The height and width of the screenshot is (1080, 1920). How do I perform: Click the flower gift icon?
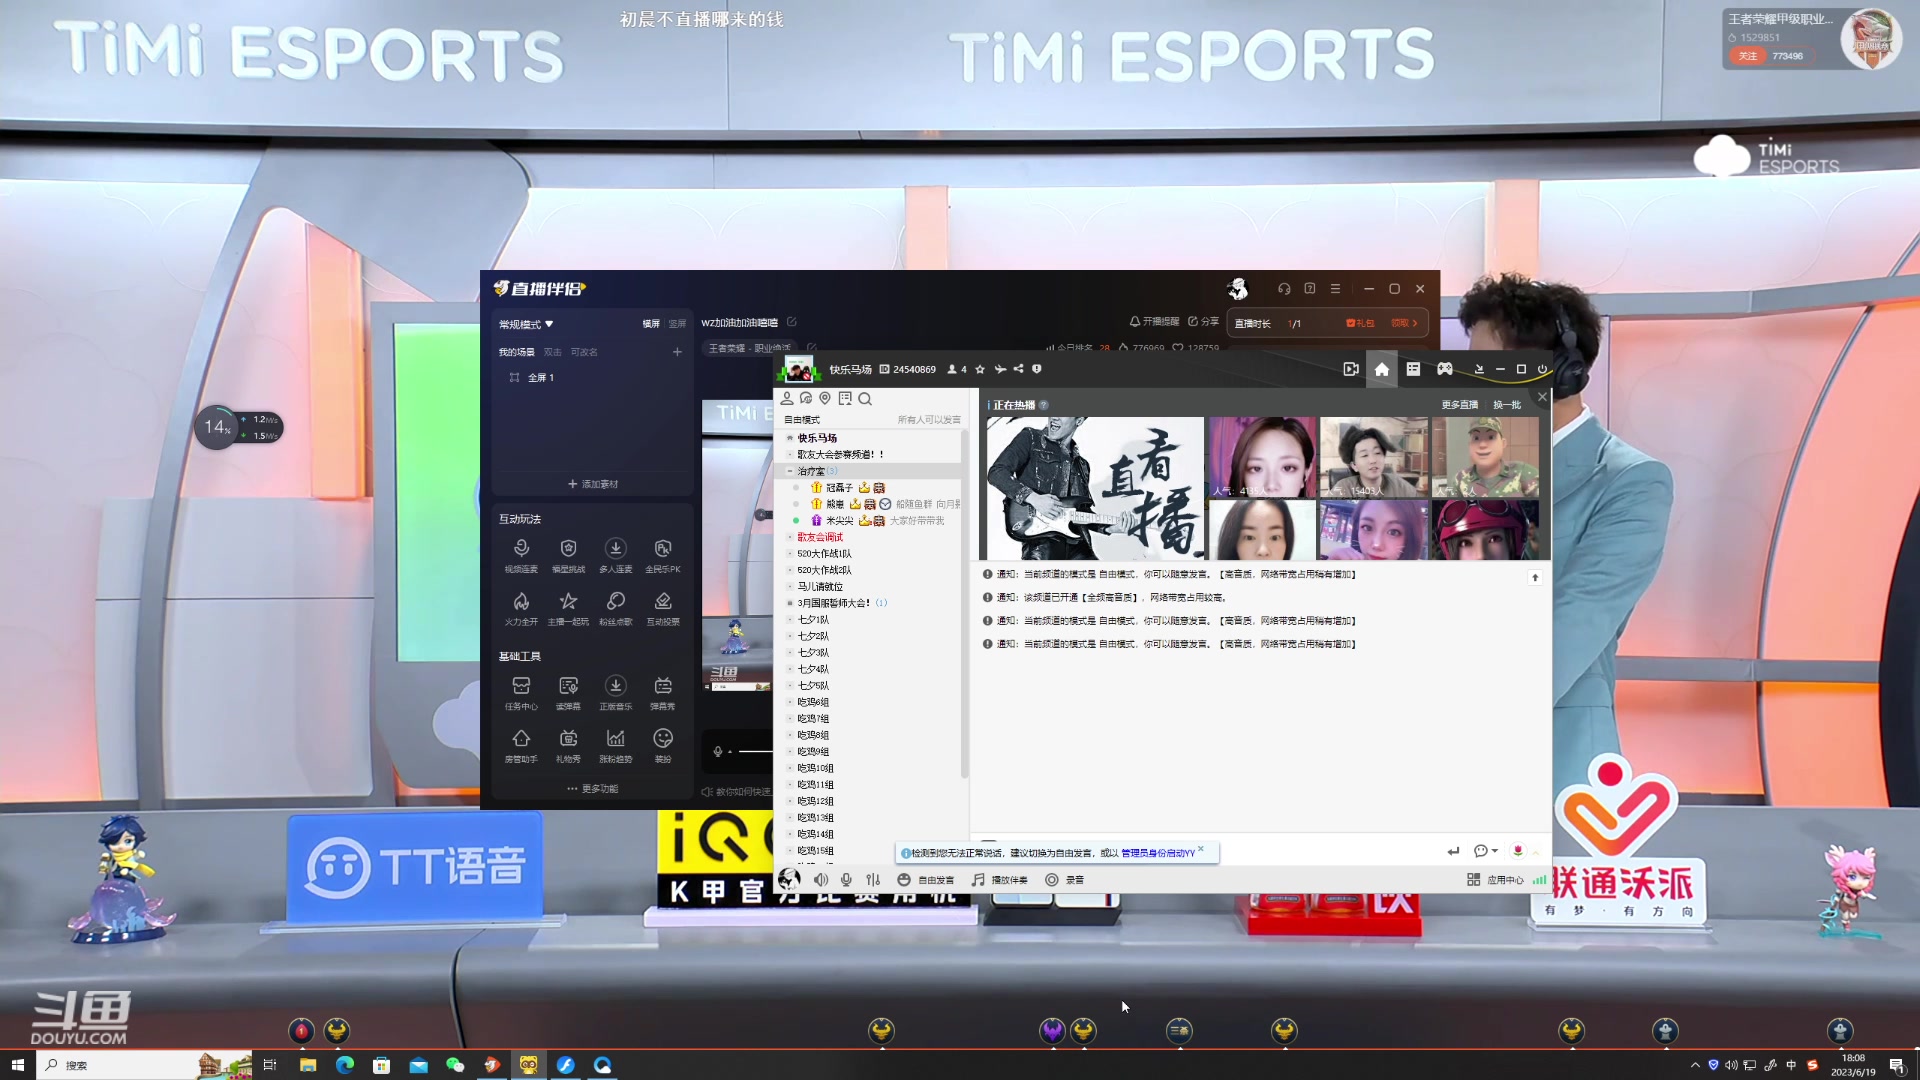(x=1517, y=851)
